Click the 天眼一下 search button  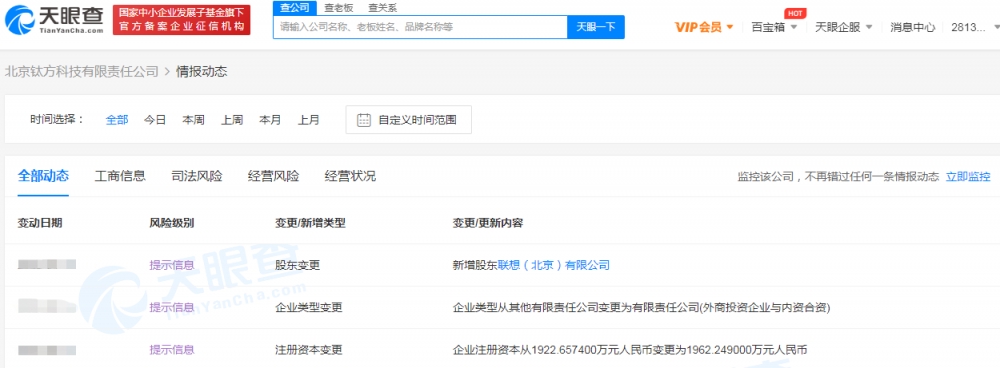[596, 27]
